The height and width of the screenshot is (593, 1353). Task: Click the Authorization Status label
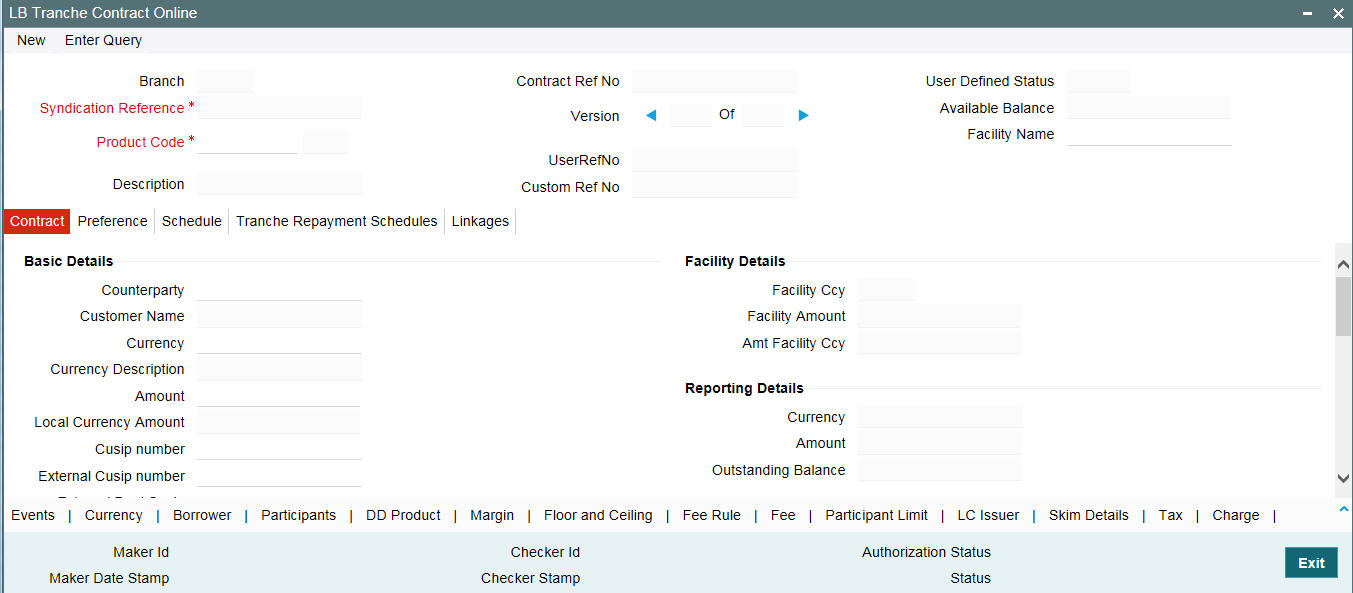click(926, 552)
